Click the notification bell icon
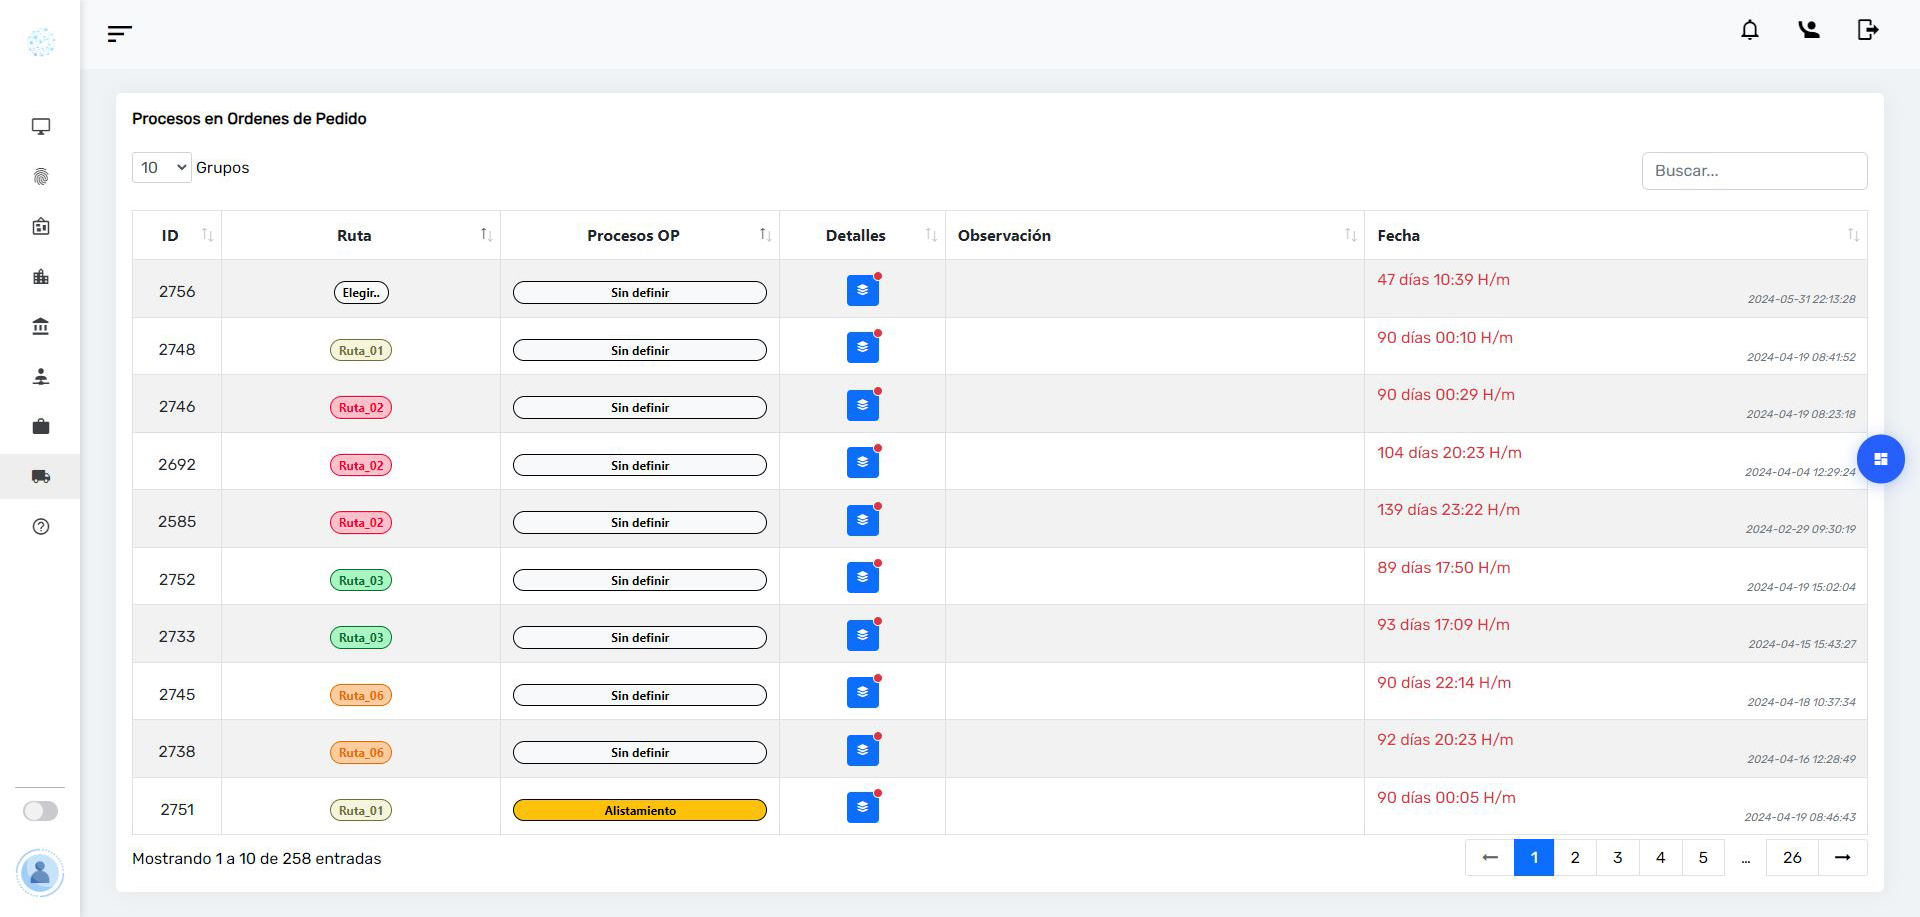1920x917 pixels. click(x=1749, y=30)
